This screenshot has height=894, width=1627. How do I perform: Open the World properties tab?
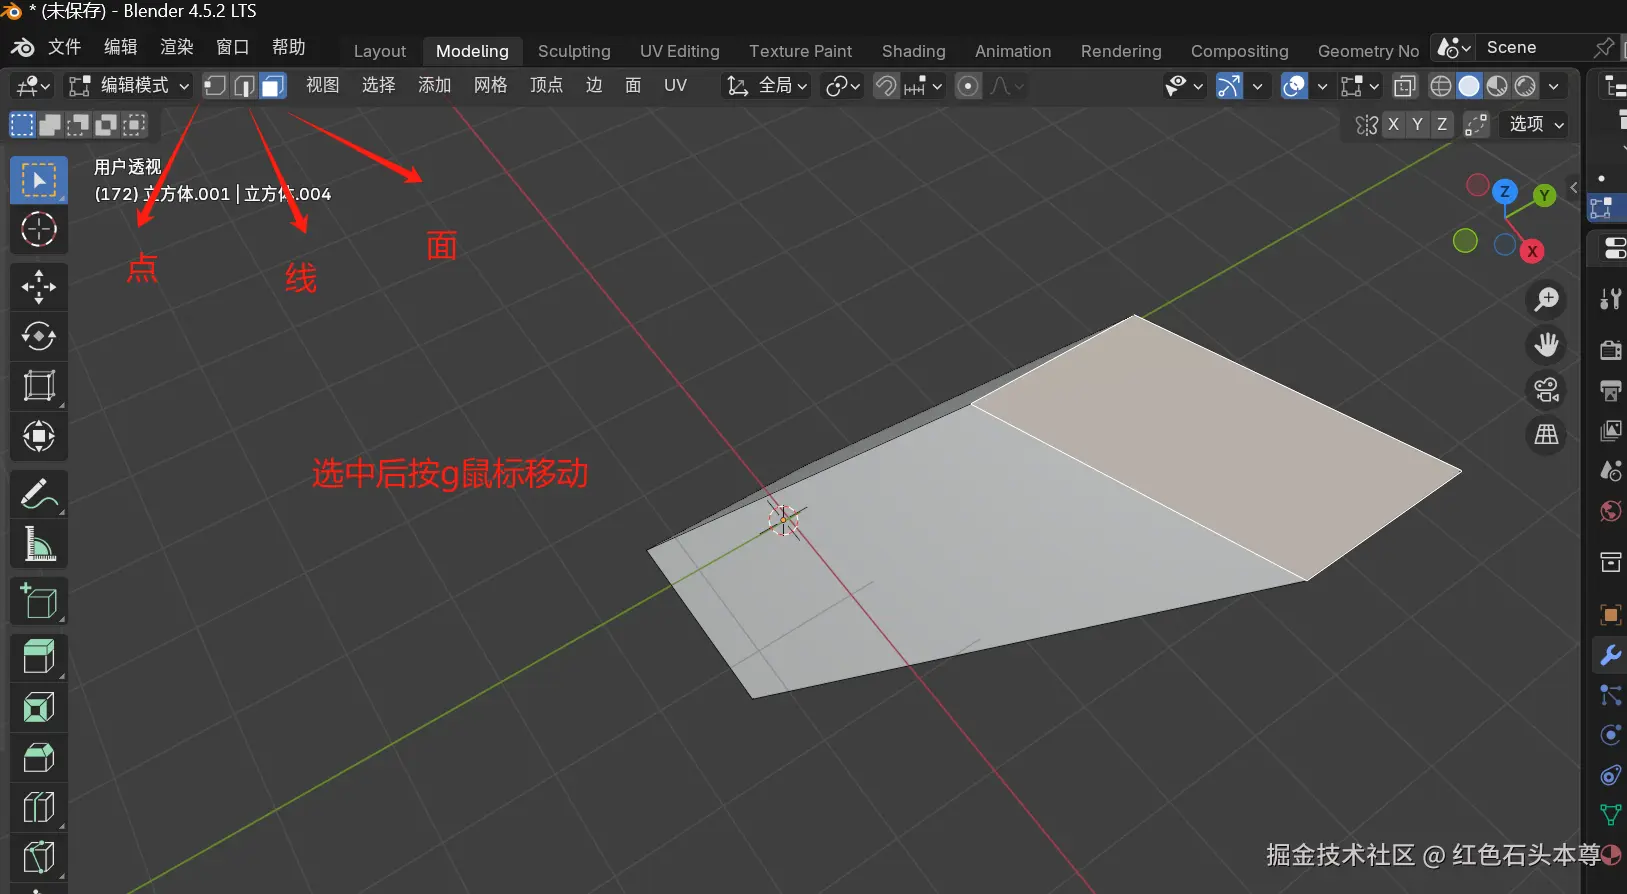[x=1610, y=511]
